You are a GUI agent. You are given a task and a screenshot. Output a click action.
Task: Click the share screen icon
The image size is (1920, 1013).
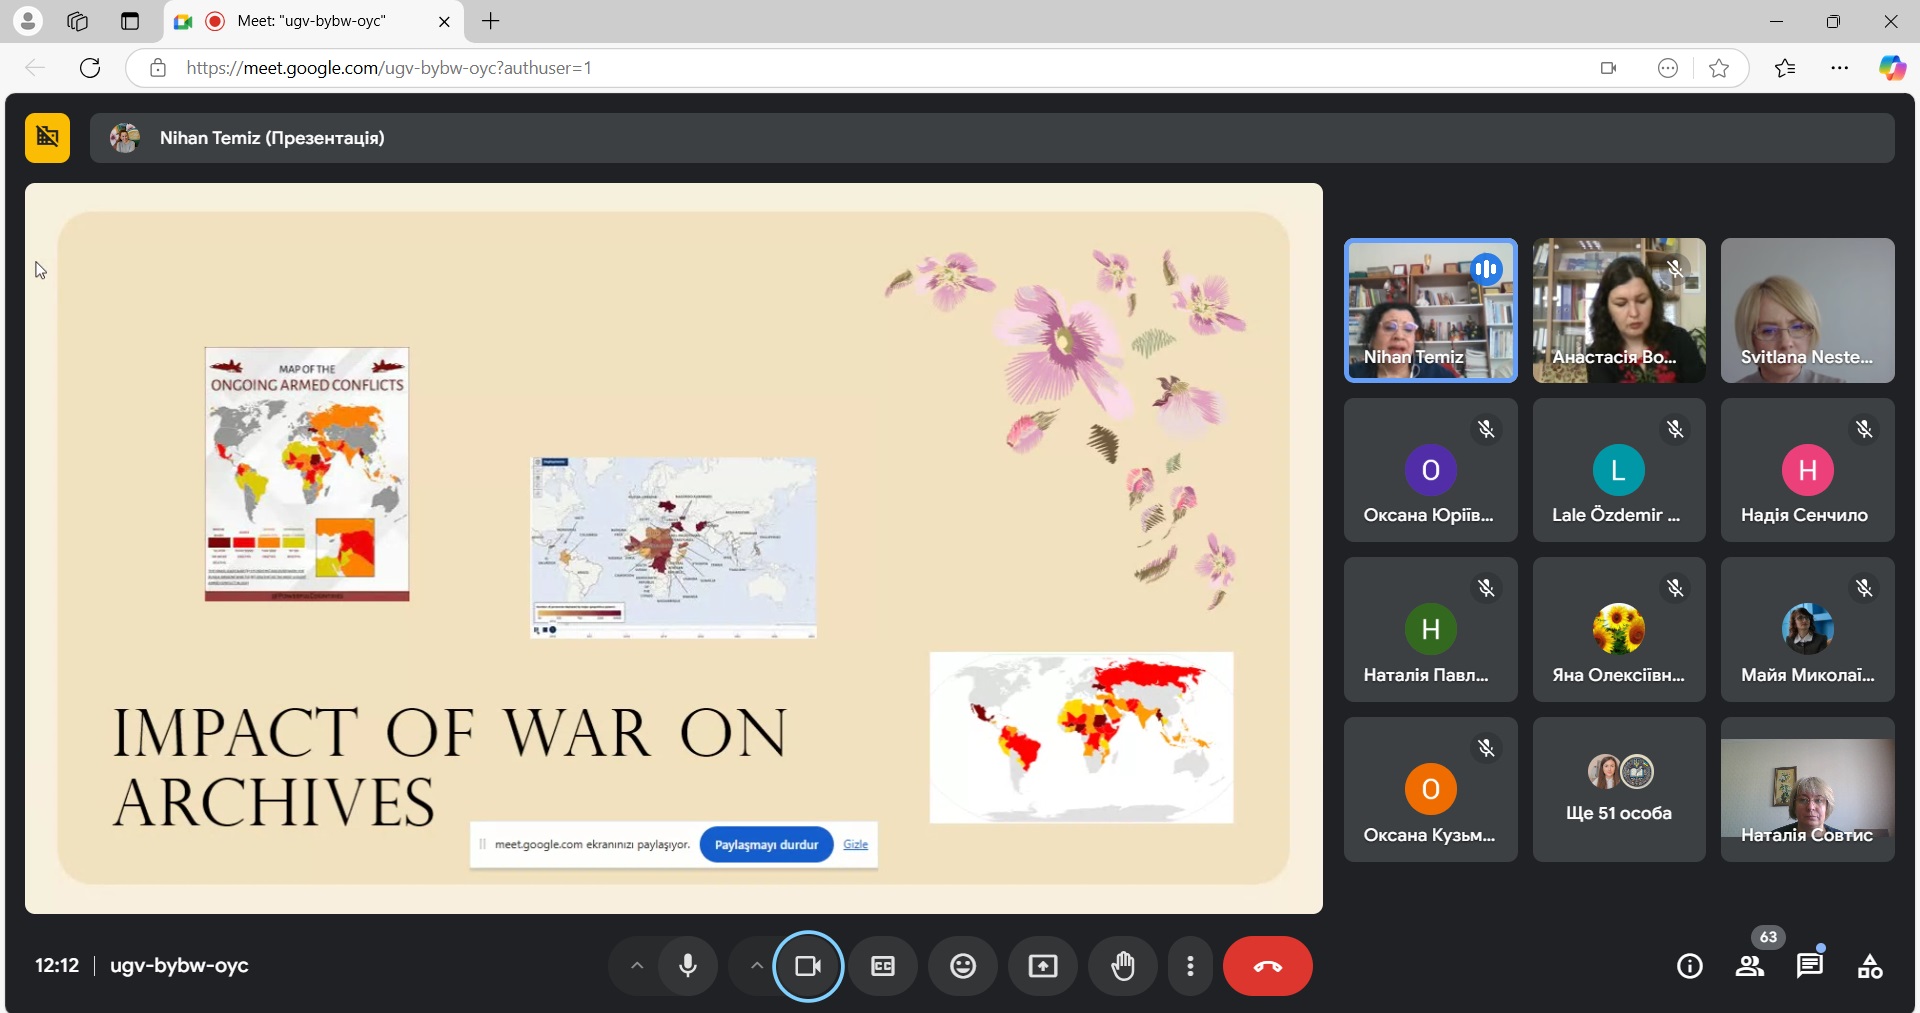tap(1042, 966)
